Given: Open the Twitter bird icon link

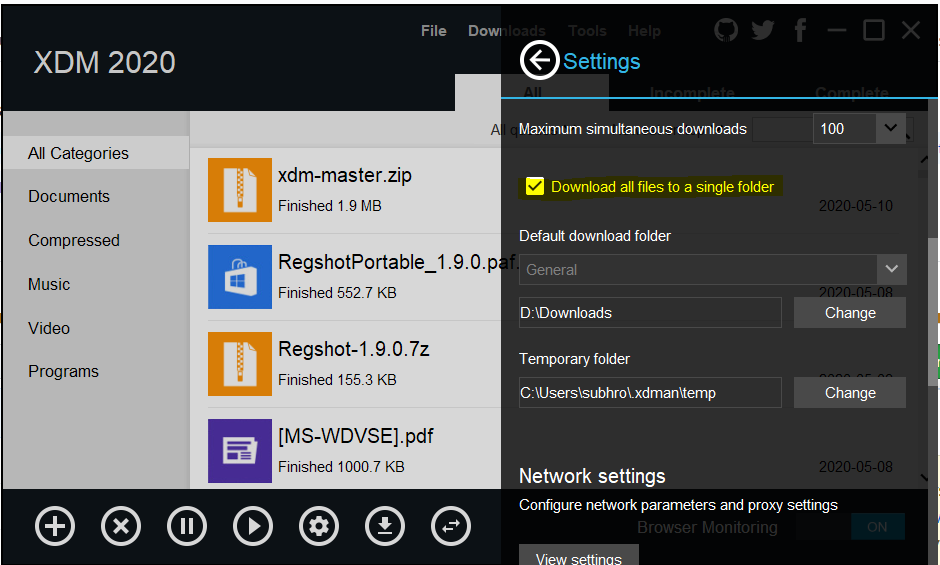Looking at the screenshot, I should (x=763, y=29).
